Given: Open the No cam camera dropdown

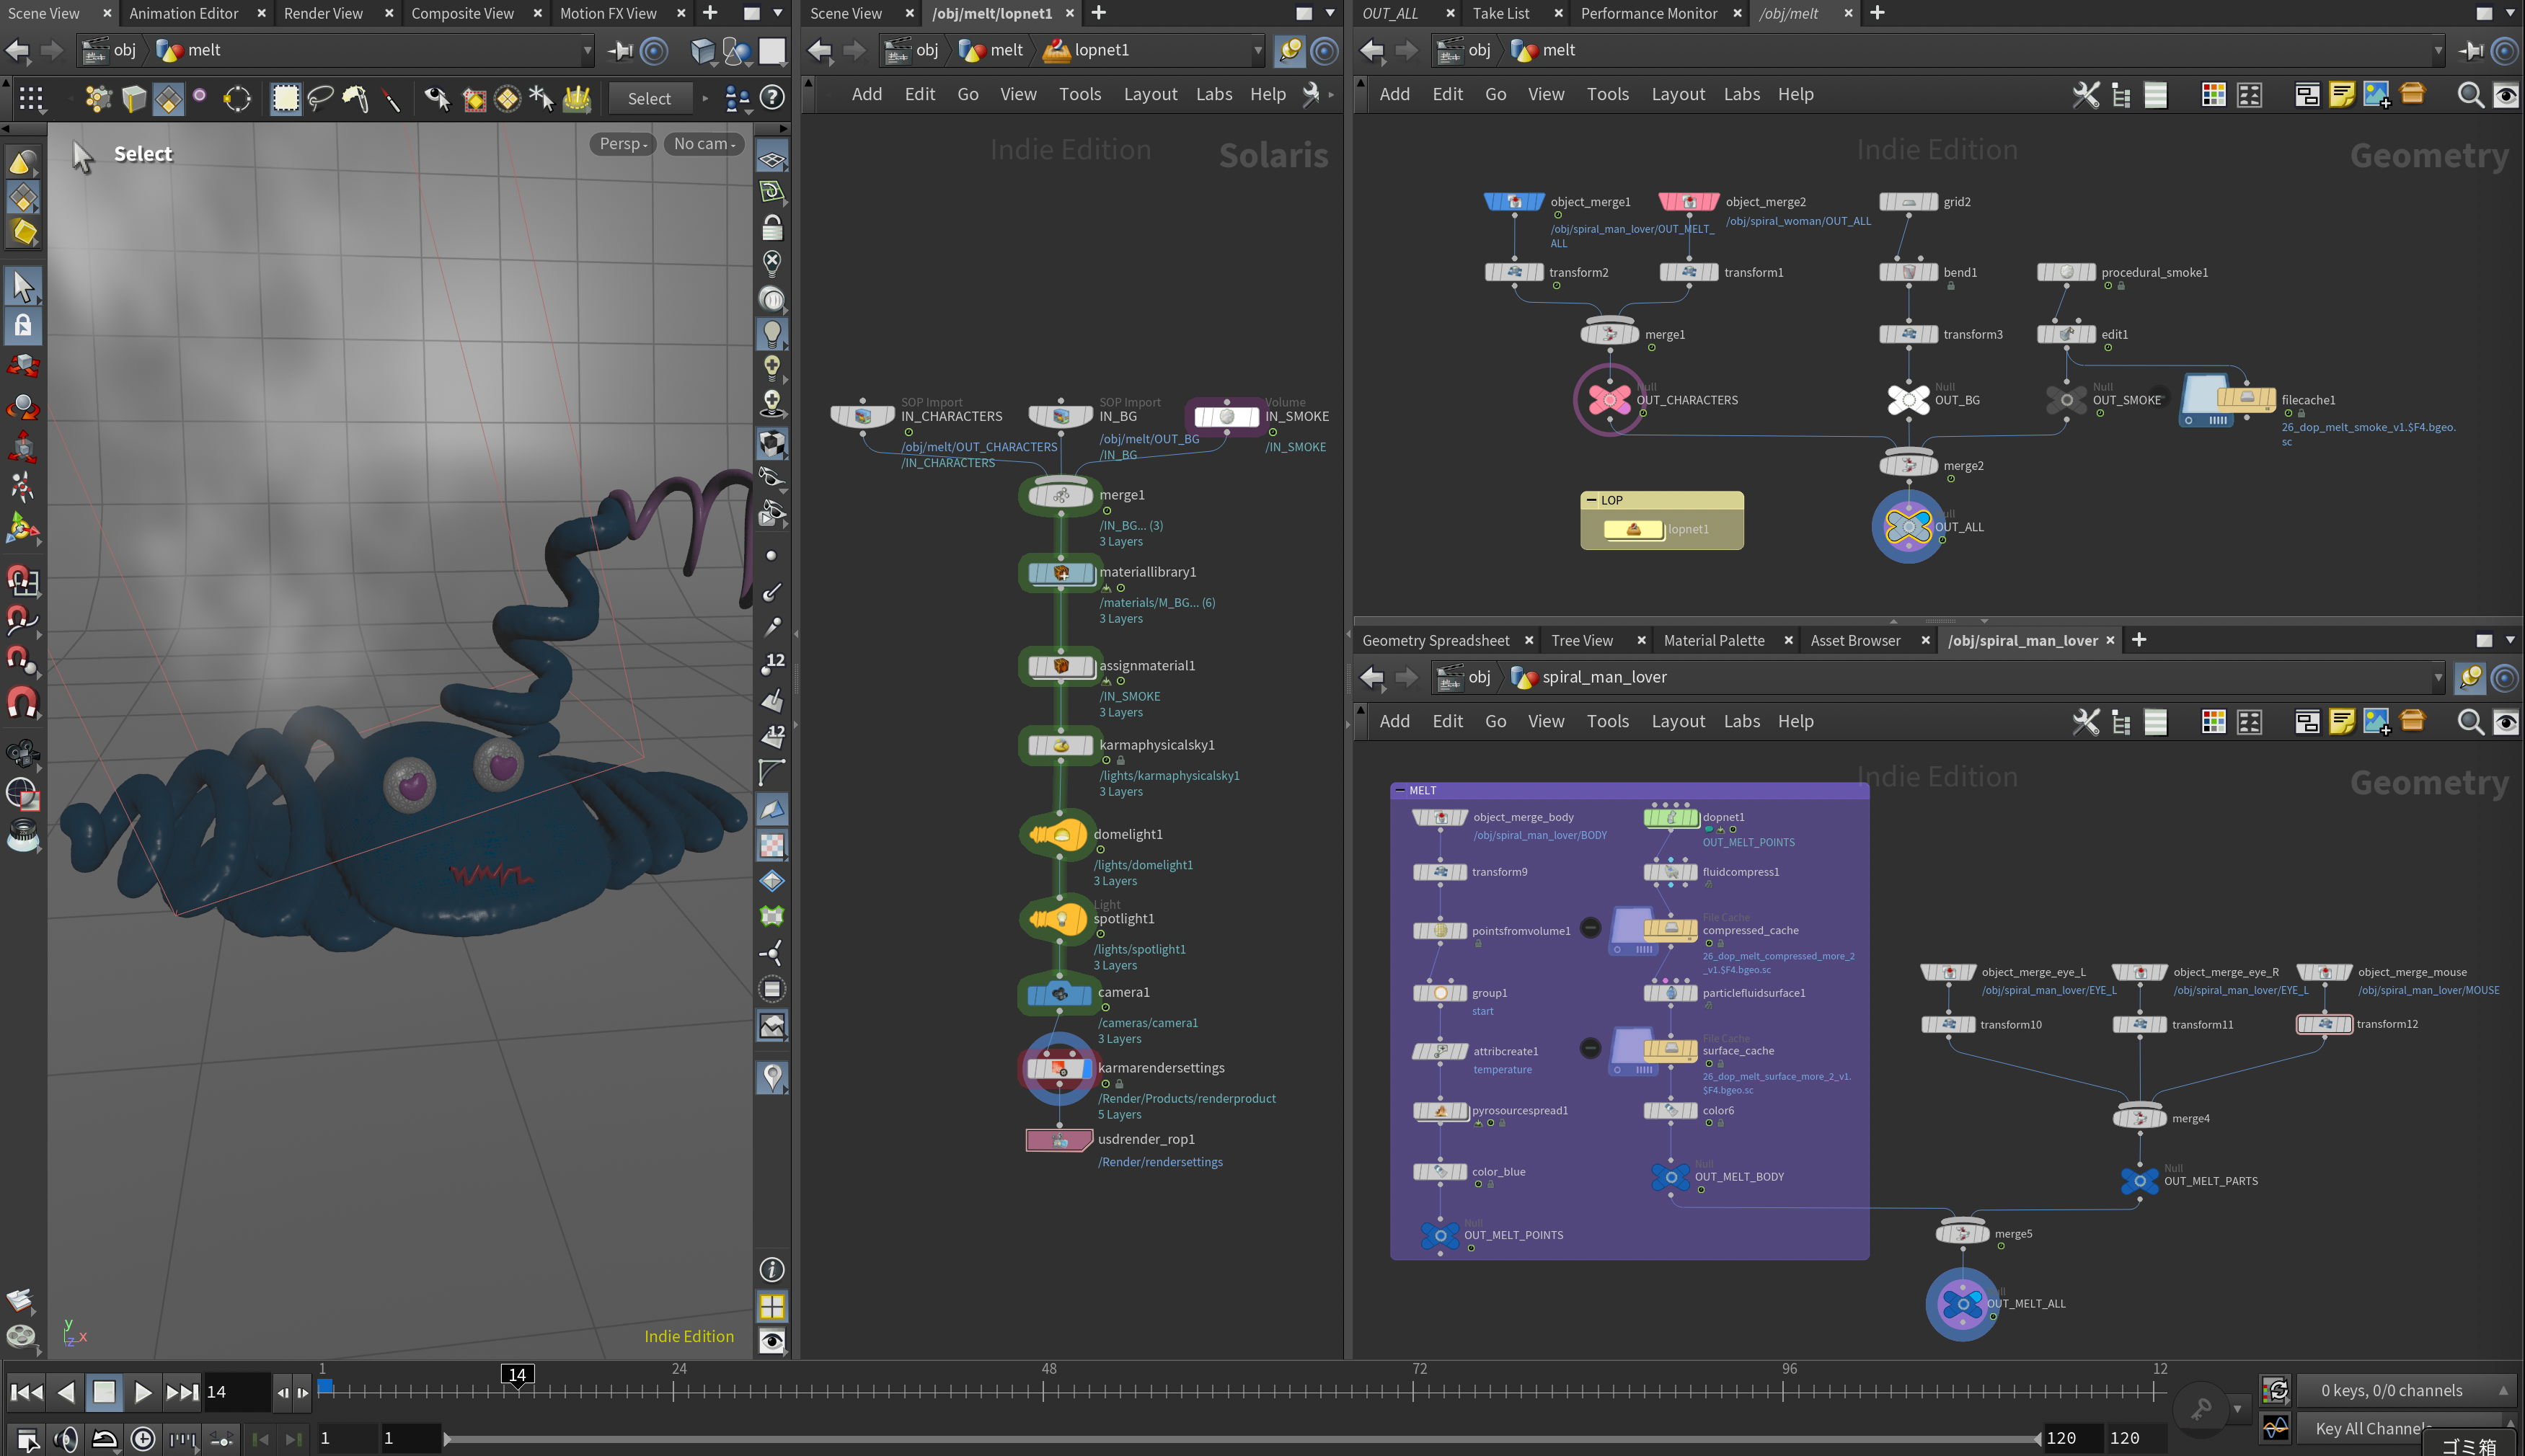Looking at the screenshot, I should [704, 144].
